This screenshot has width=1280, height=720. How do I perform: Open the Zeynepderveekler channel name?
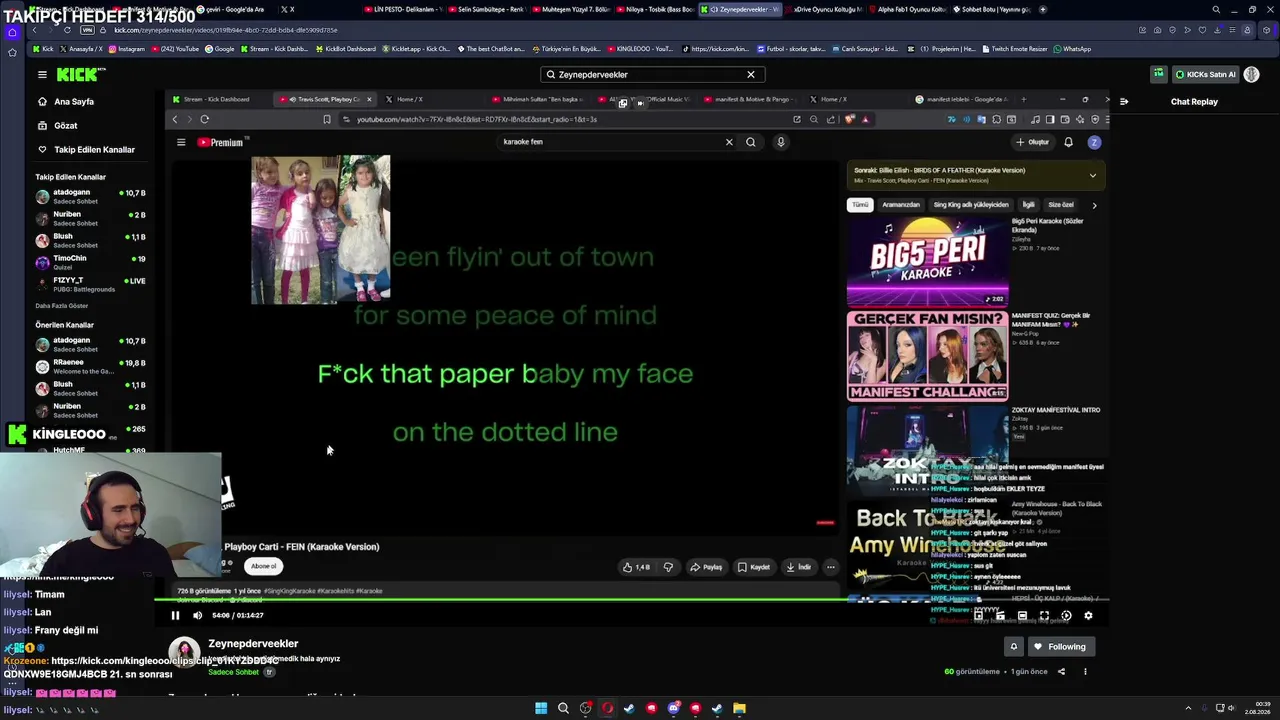coord(253,643)
